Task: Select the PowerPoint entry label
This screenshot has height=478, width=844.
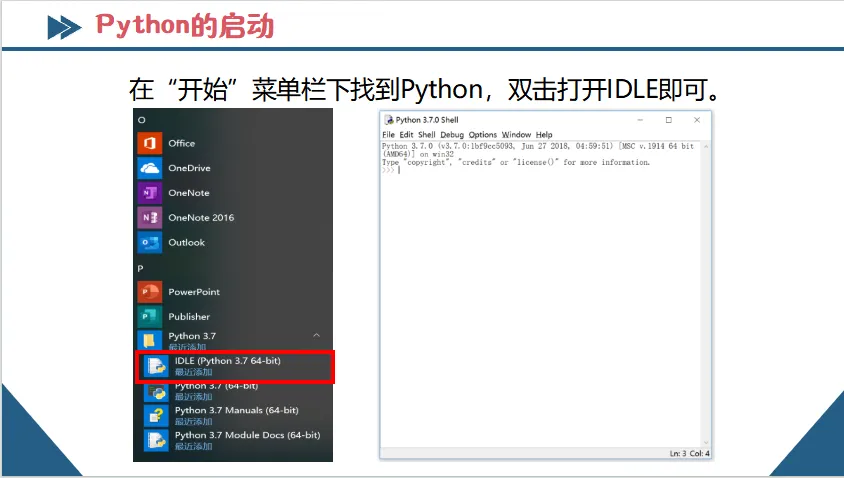Action: coord(194,292)
